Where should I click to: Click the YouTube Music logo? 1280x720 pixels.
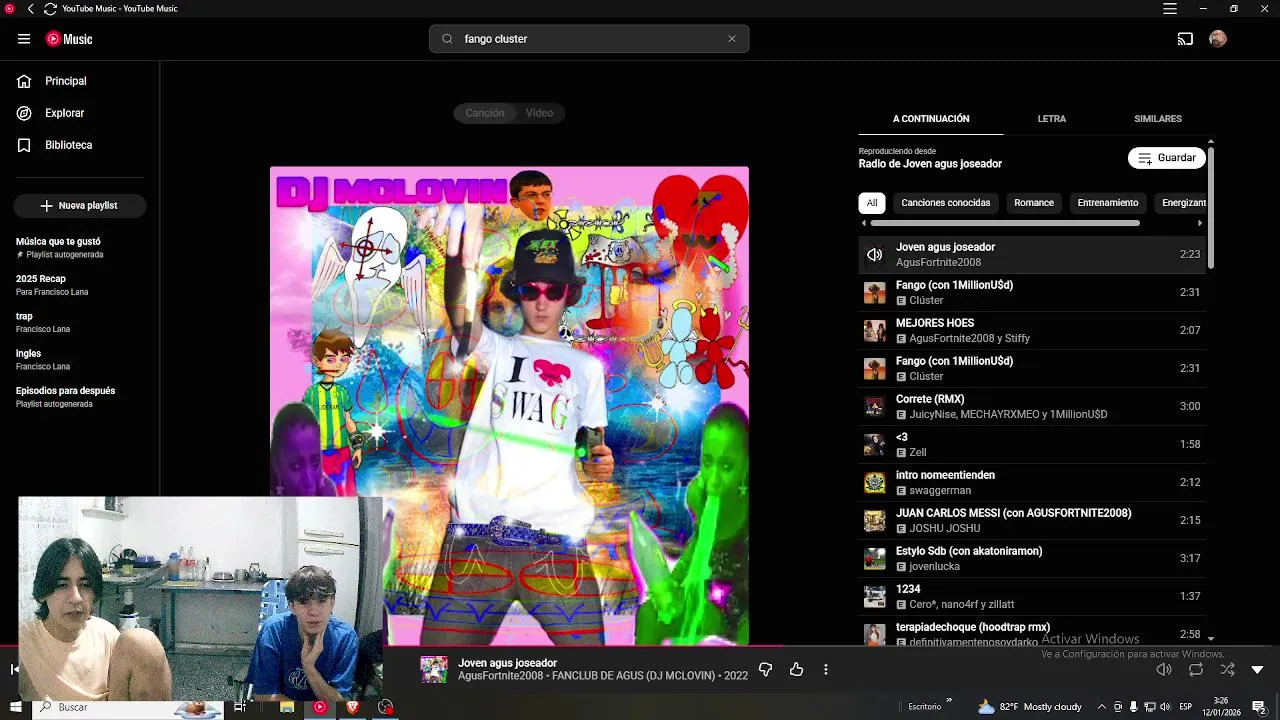(x=69, y=39)
